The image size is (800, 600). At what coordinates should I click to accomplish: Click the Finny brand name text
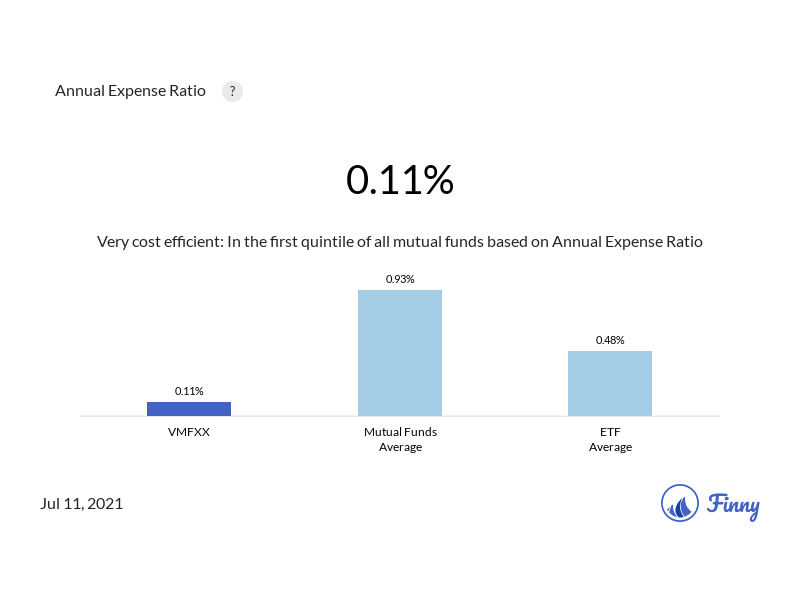click(733, 506)
